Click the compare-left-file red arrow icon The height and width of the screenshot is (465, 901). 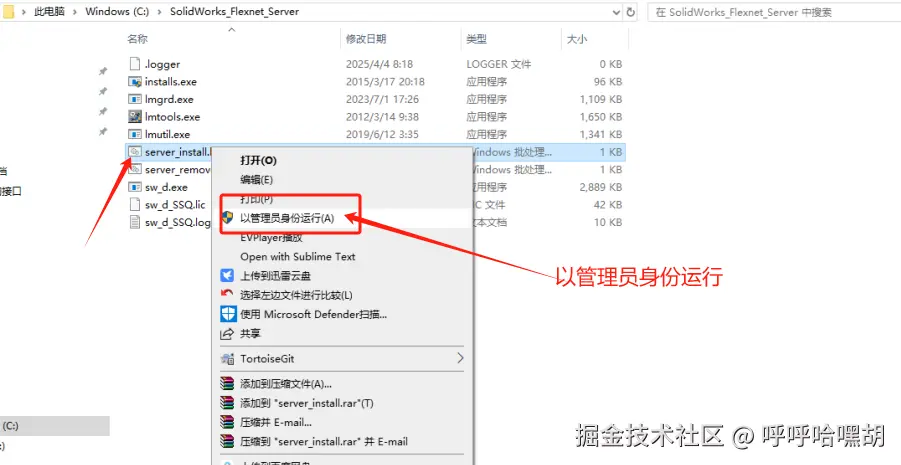(x=228, y=294)
